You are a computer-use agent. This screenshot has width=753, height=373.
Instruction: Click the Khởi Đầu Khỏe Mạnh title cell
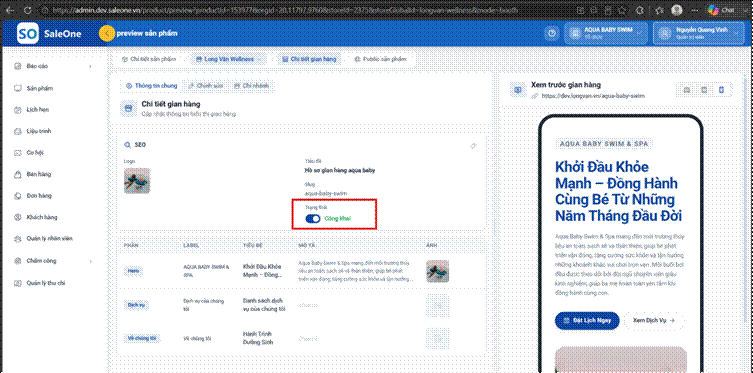263,271
